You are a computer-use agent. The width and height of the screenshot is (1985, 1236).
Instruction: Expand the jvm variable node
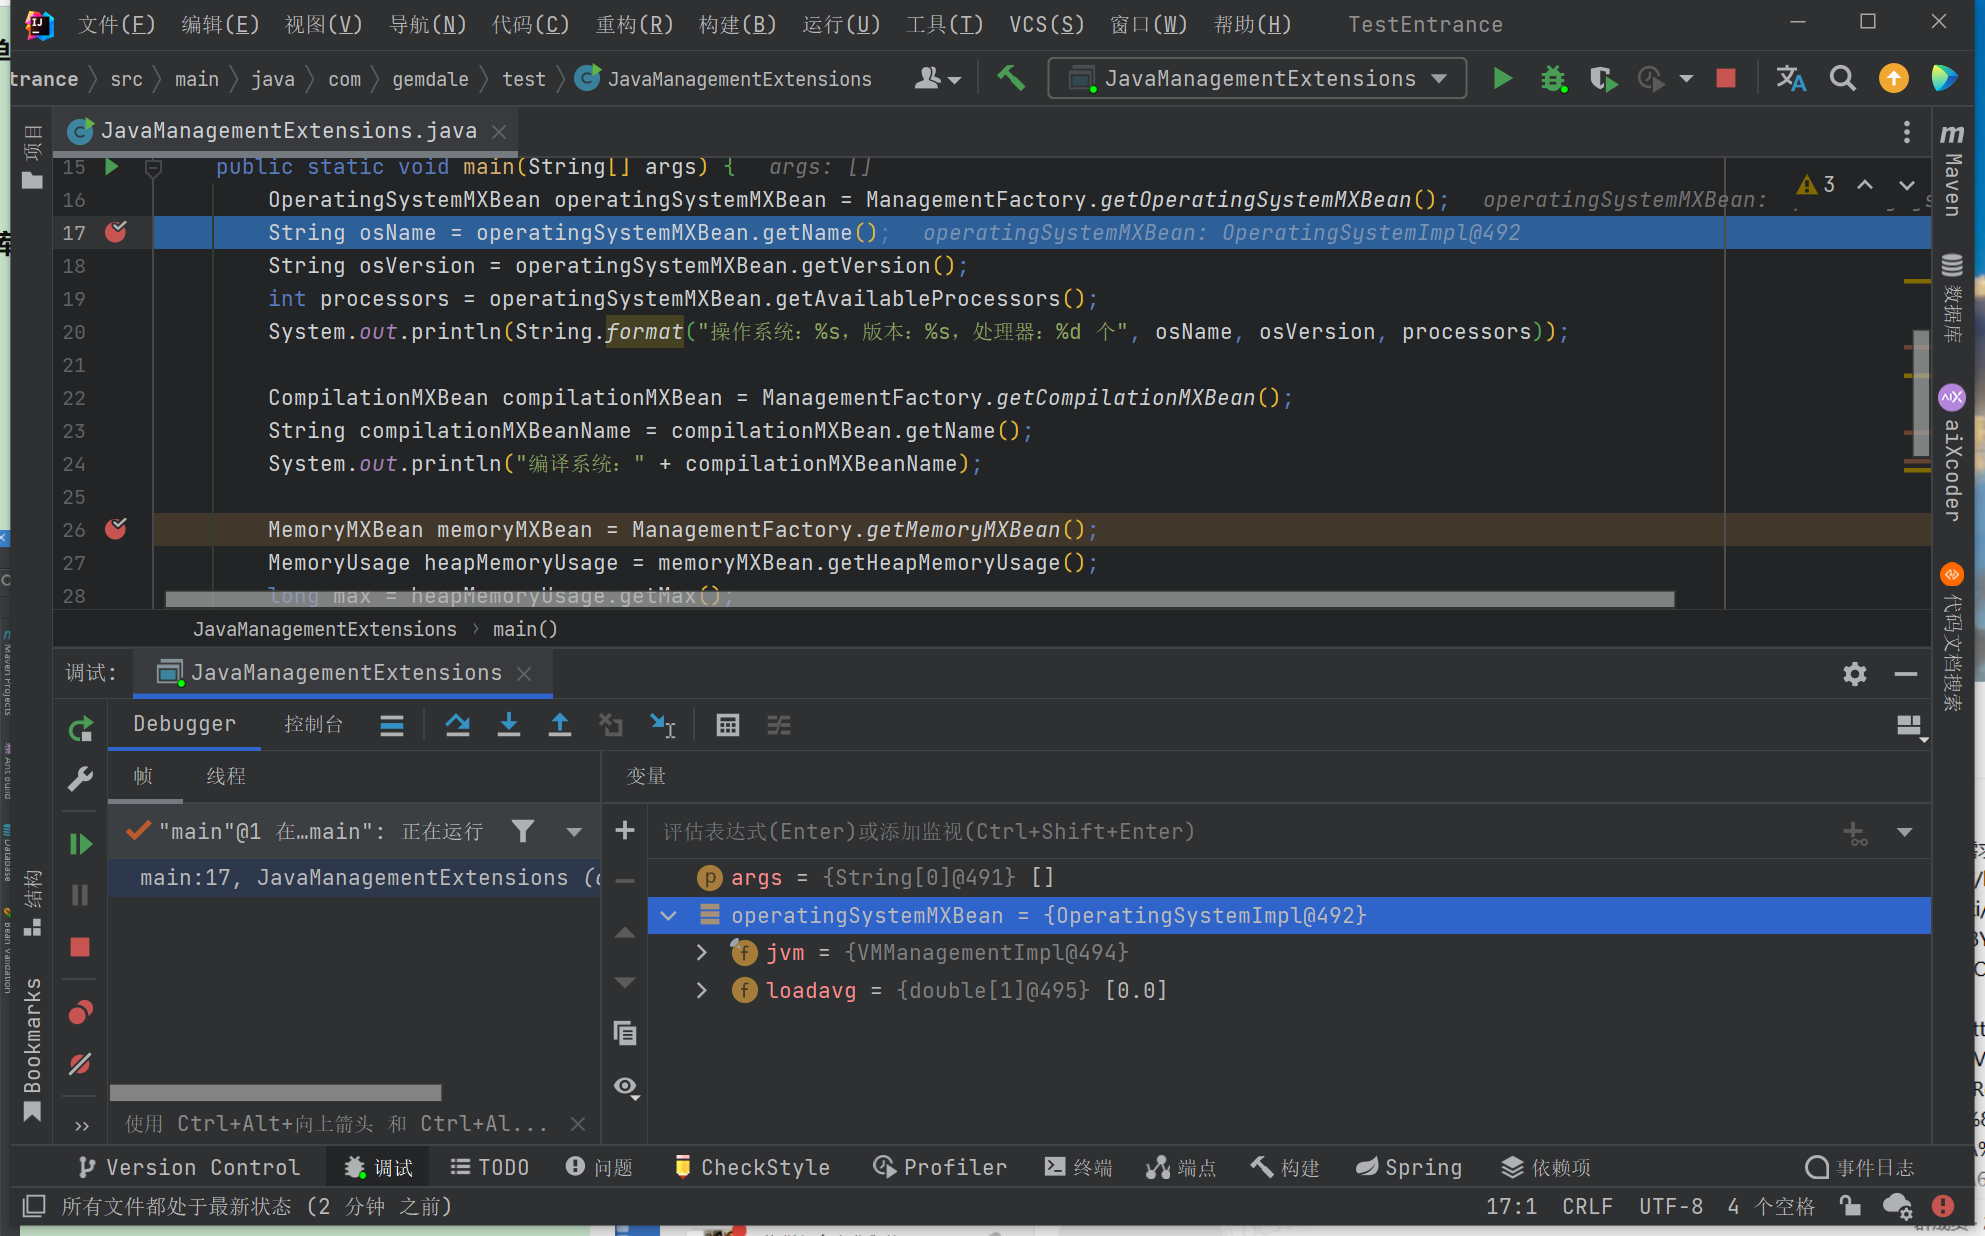pyautogui.click(x=702, y=953)
